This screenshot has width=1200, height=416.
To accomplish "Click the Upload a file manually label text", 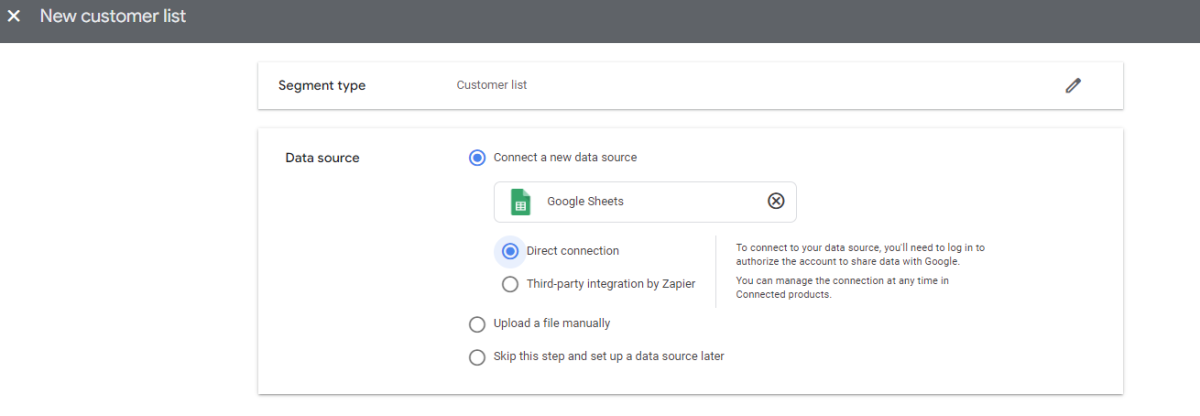I will [x=552, y=324].
